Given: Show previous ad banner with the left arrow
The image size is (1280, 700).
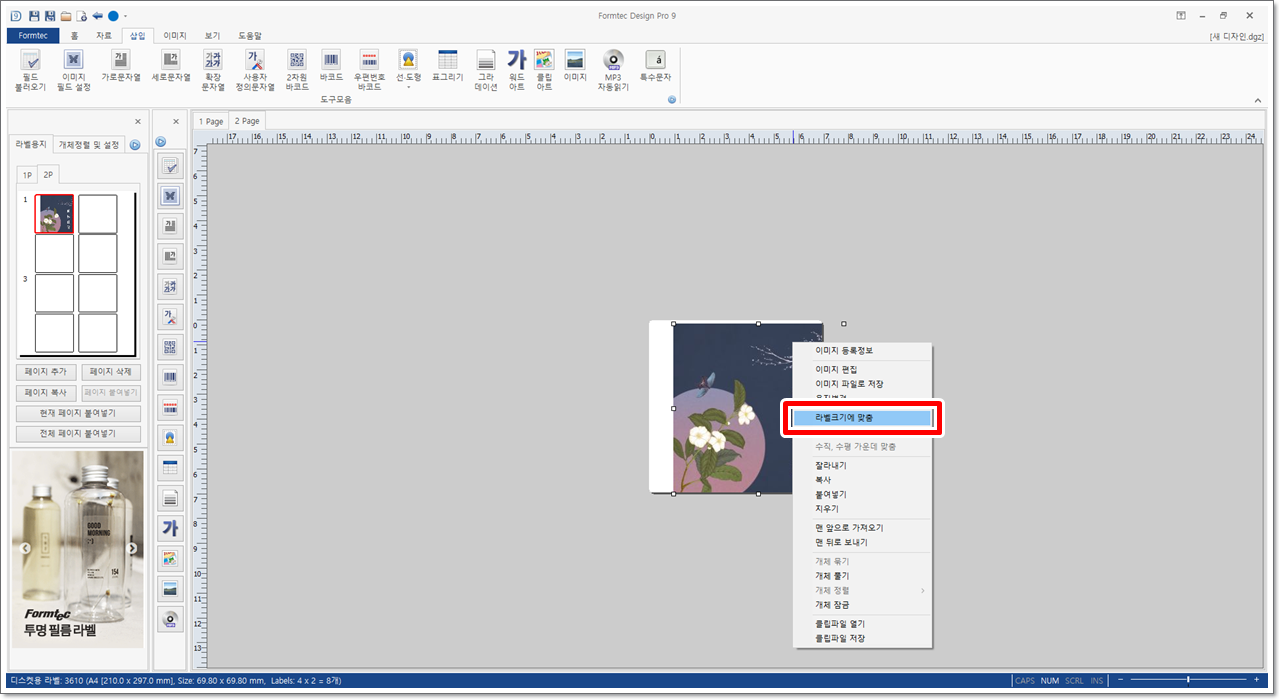Looking at the screenshot, I should click(25, 548).
